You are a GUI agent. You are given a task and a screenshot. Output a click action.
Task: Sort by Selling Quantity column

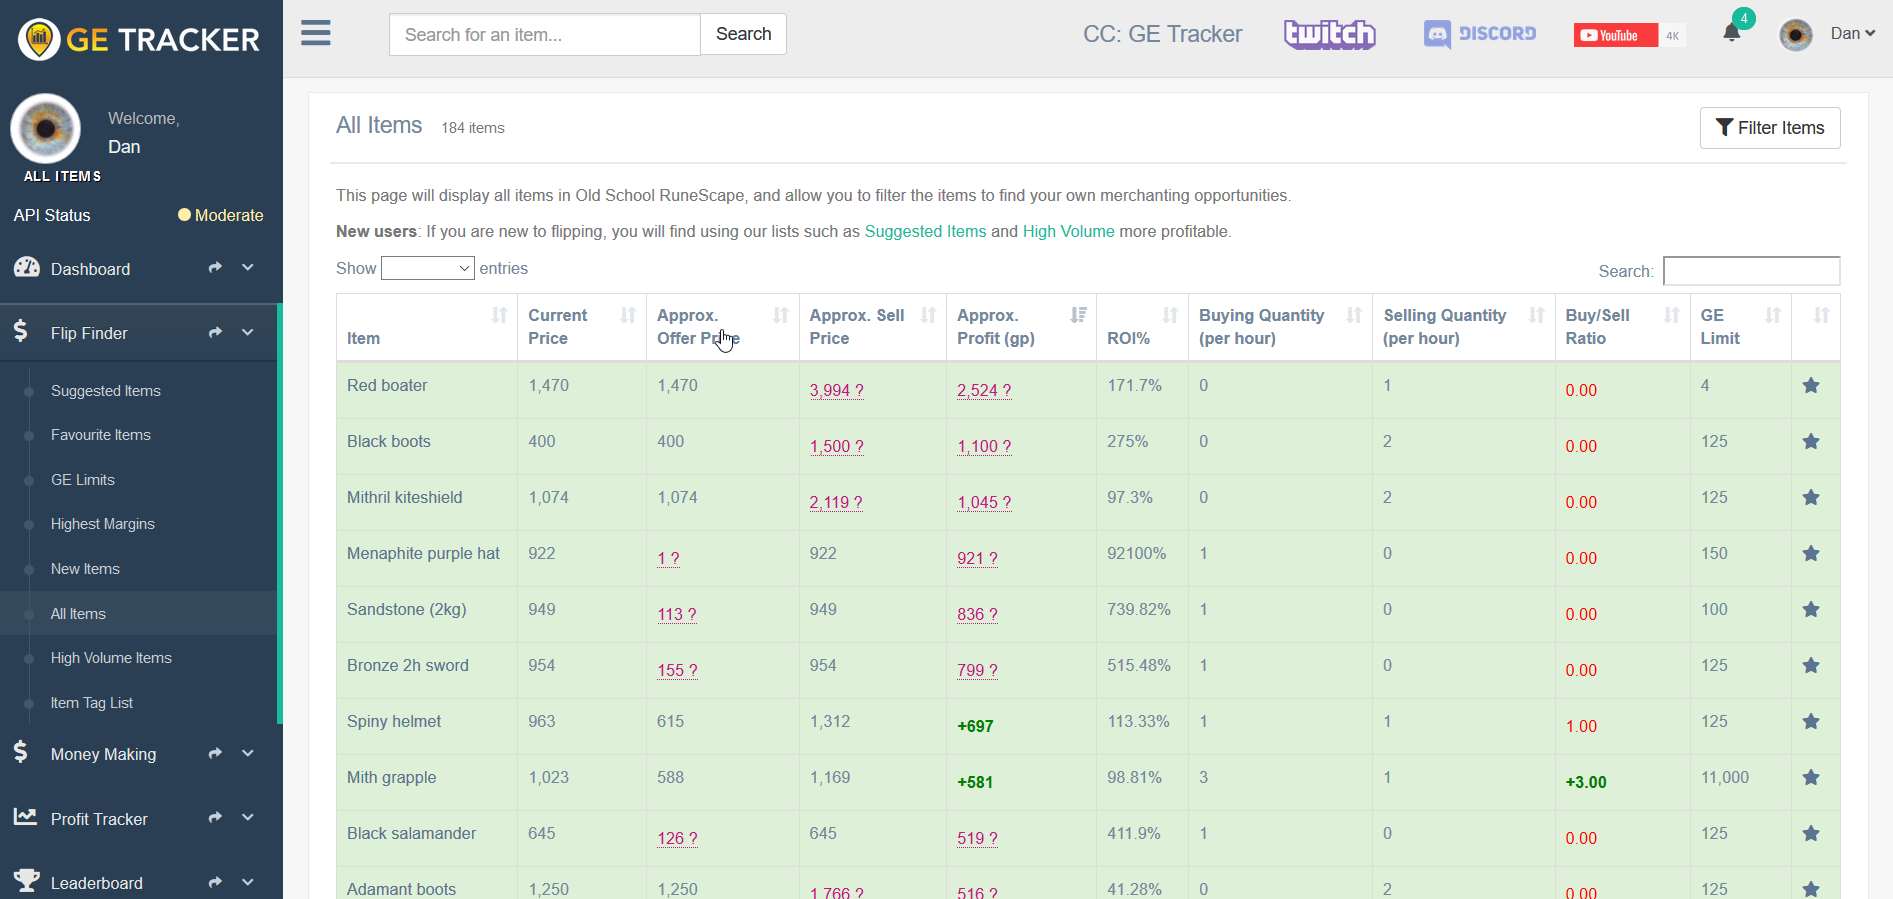click(x=1464, y=327)
